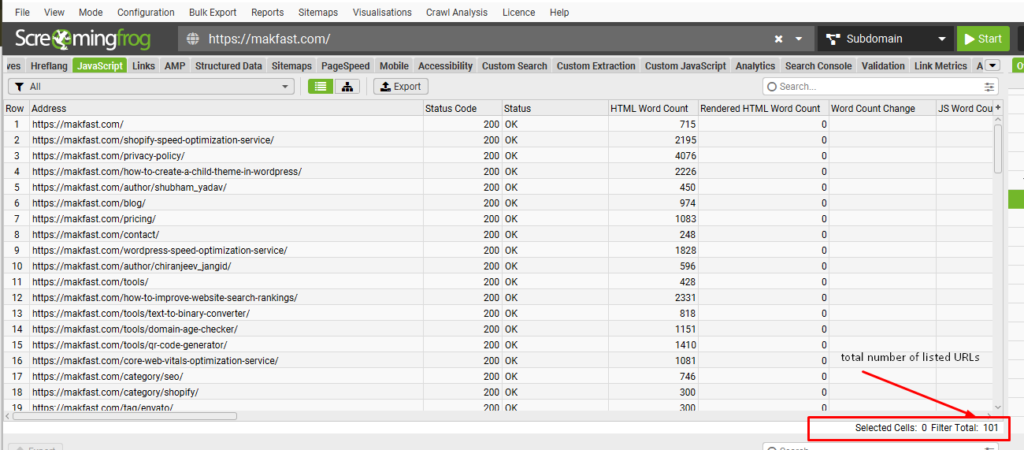
Task: Switch to the Validation tab
Action: (x=883, y=65)
